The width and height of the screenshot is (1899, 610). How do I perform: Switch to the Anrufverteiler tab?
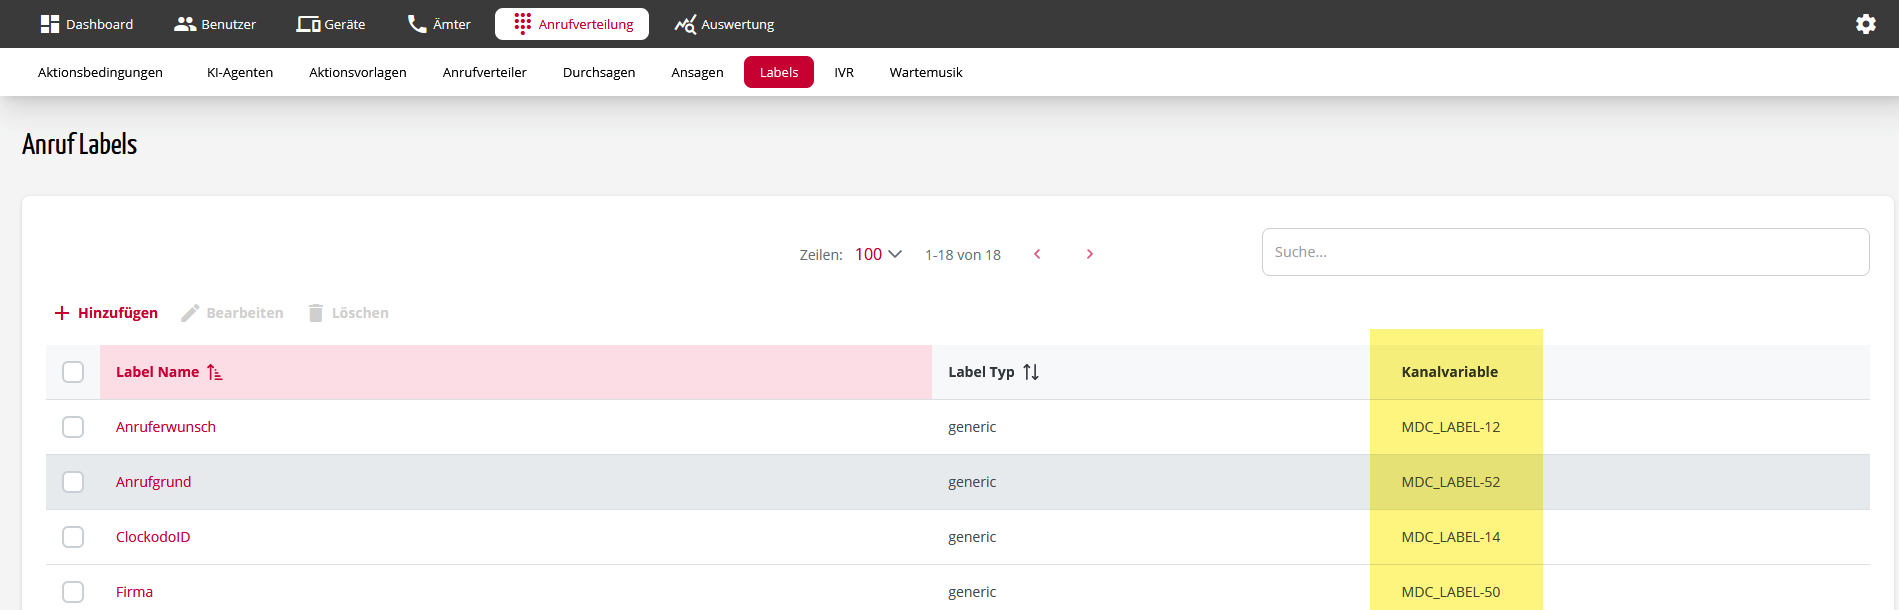tap(484, 72)
